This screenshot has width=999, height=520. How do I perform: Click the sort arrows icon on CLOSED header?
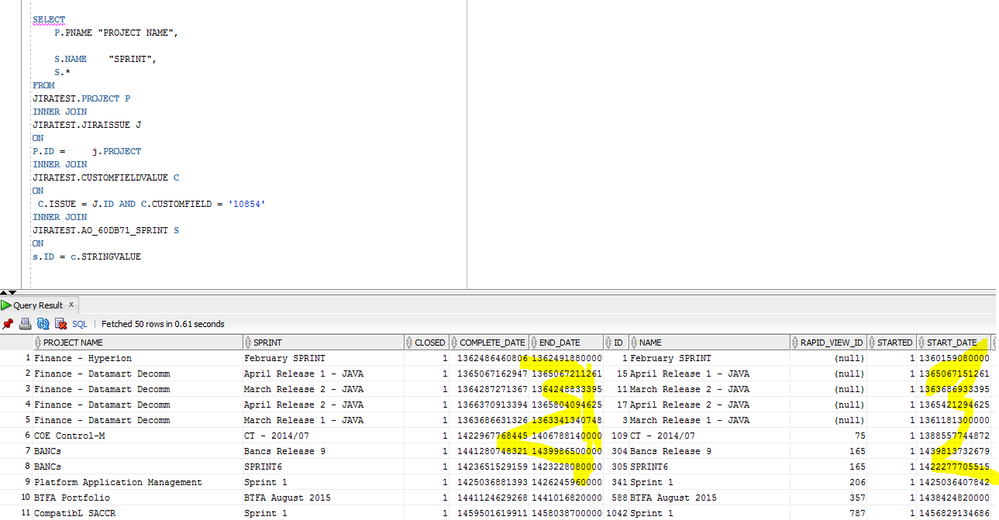coord(409,342)
